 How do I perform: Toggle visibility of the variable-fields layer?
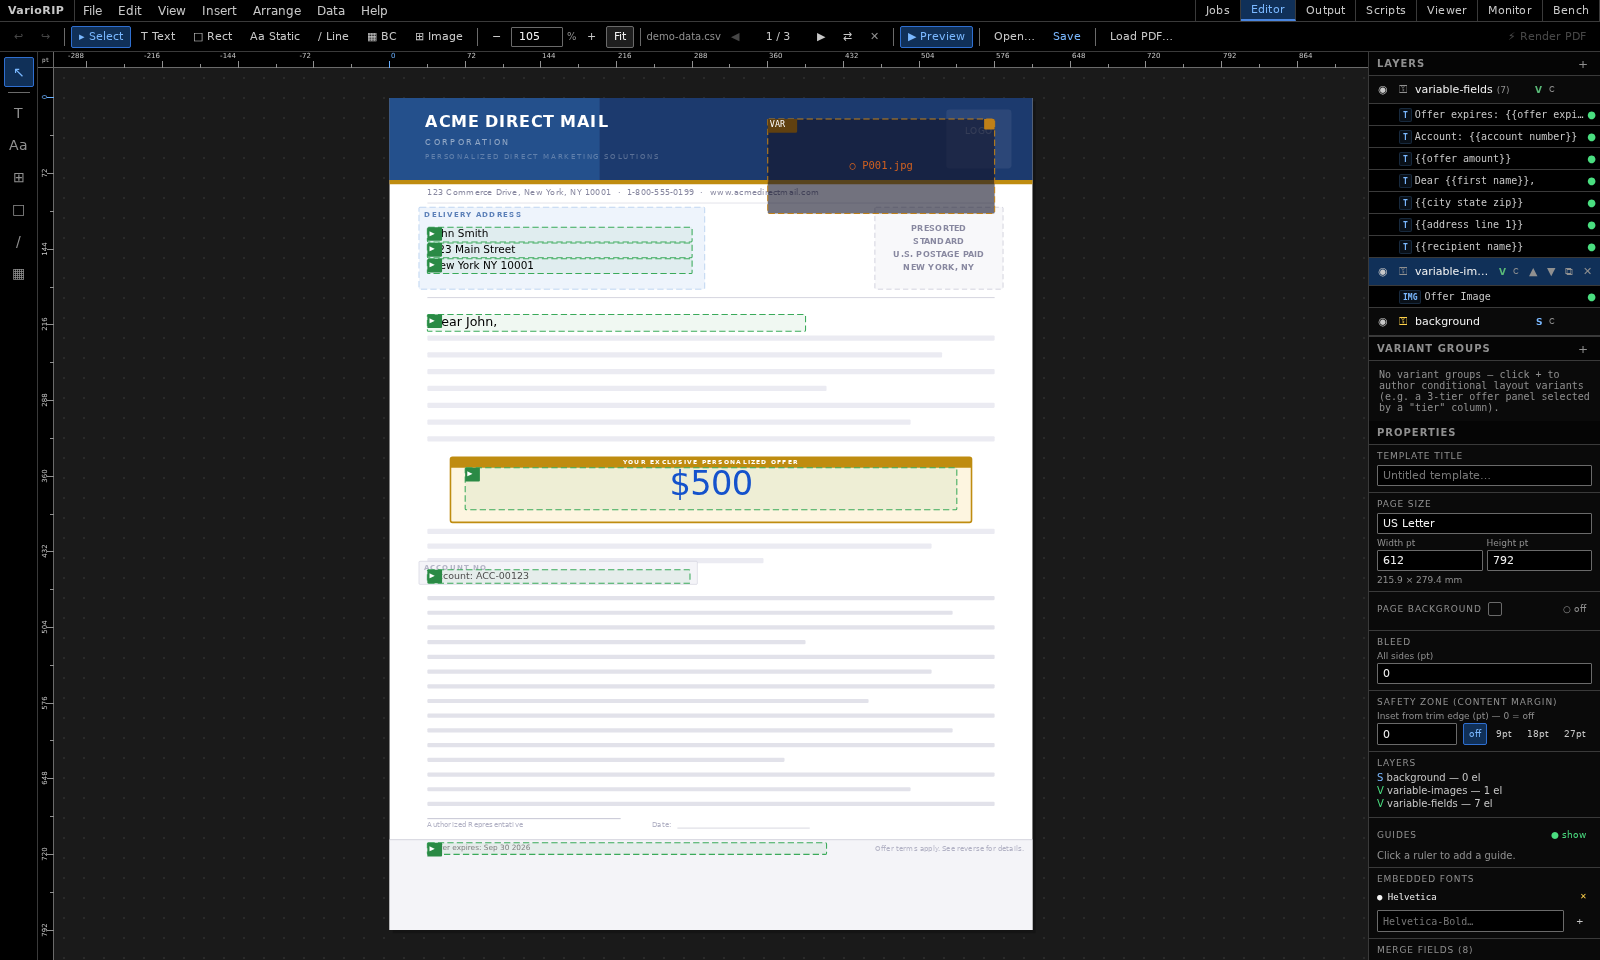click(x=1383, y=90)
